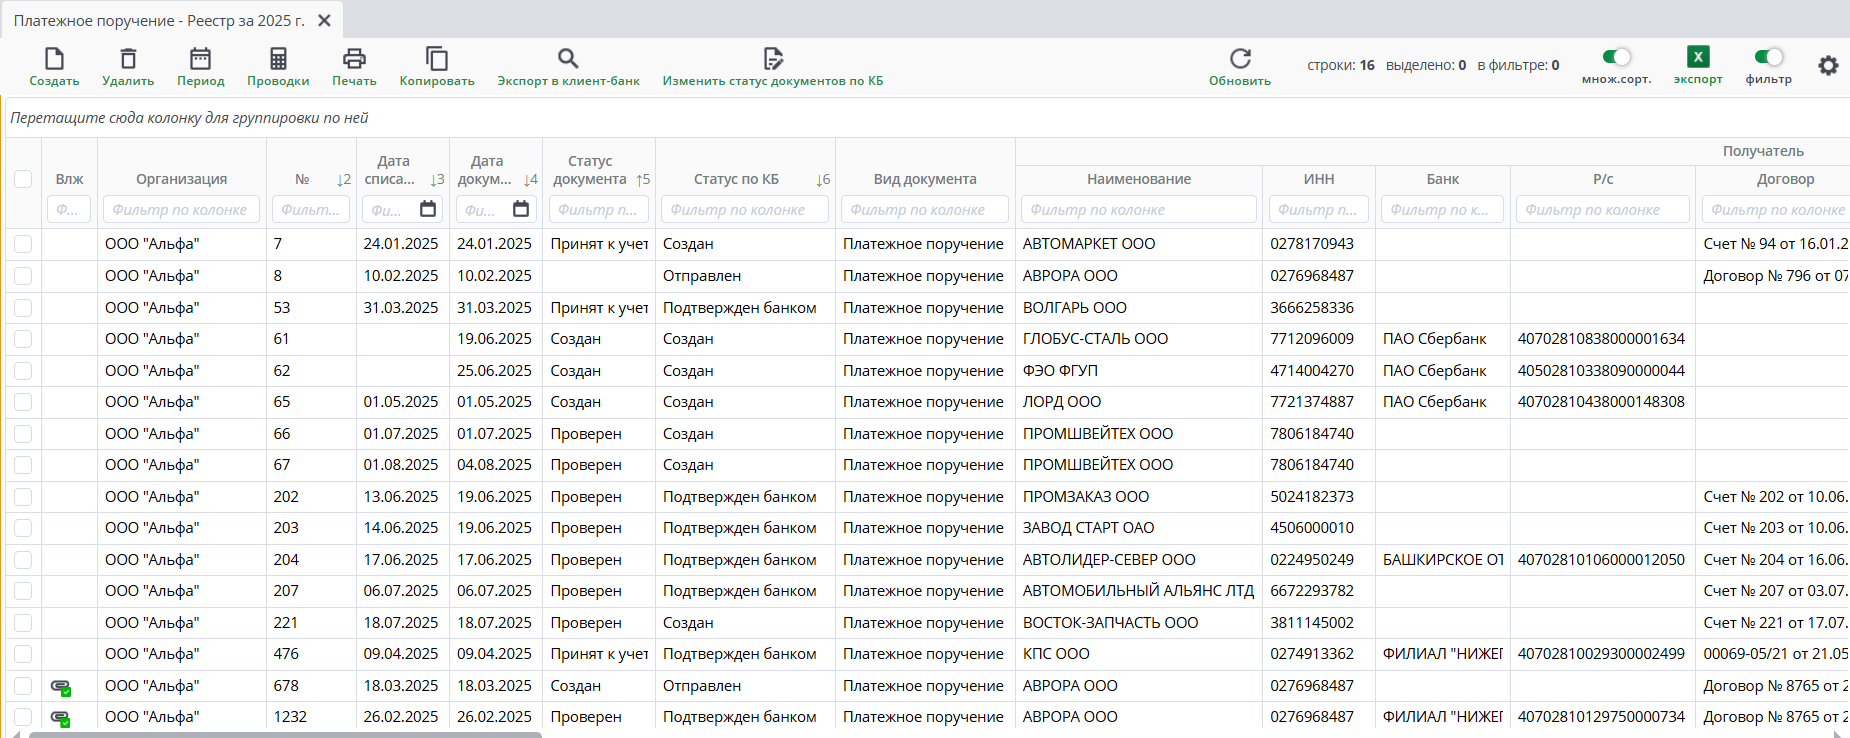Click the Наименование column filter field

1138,210
